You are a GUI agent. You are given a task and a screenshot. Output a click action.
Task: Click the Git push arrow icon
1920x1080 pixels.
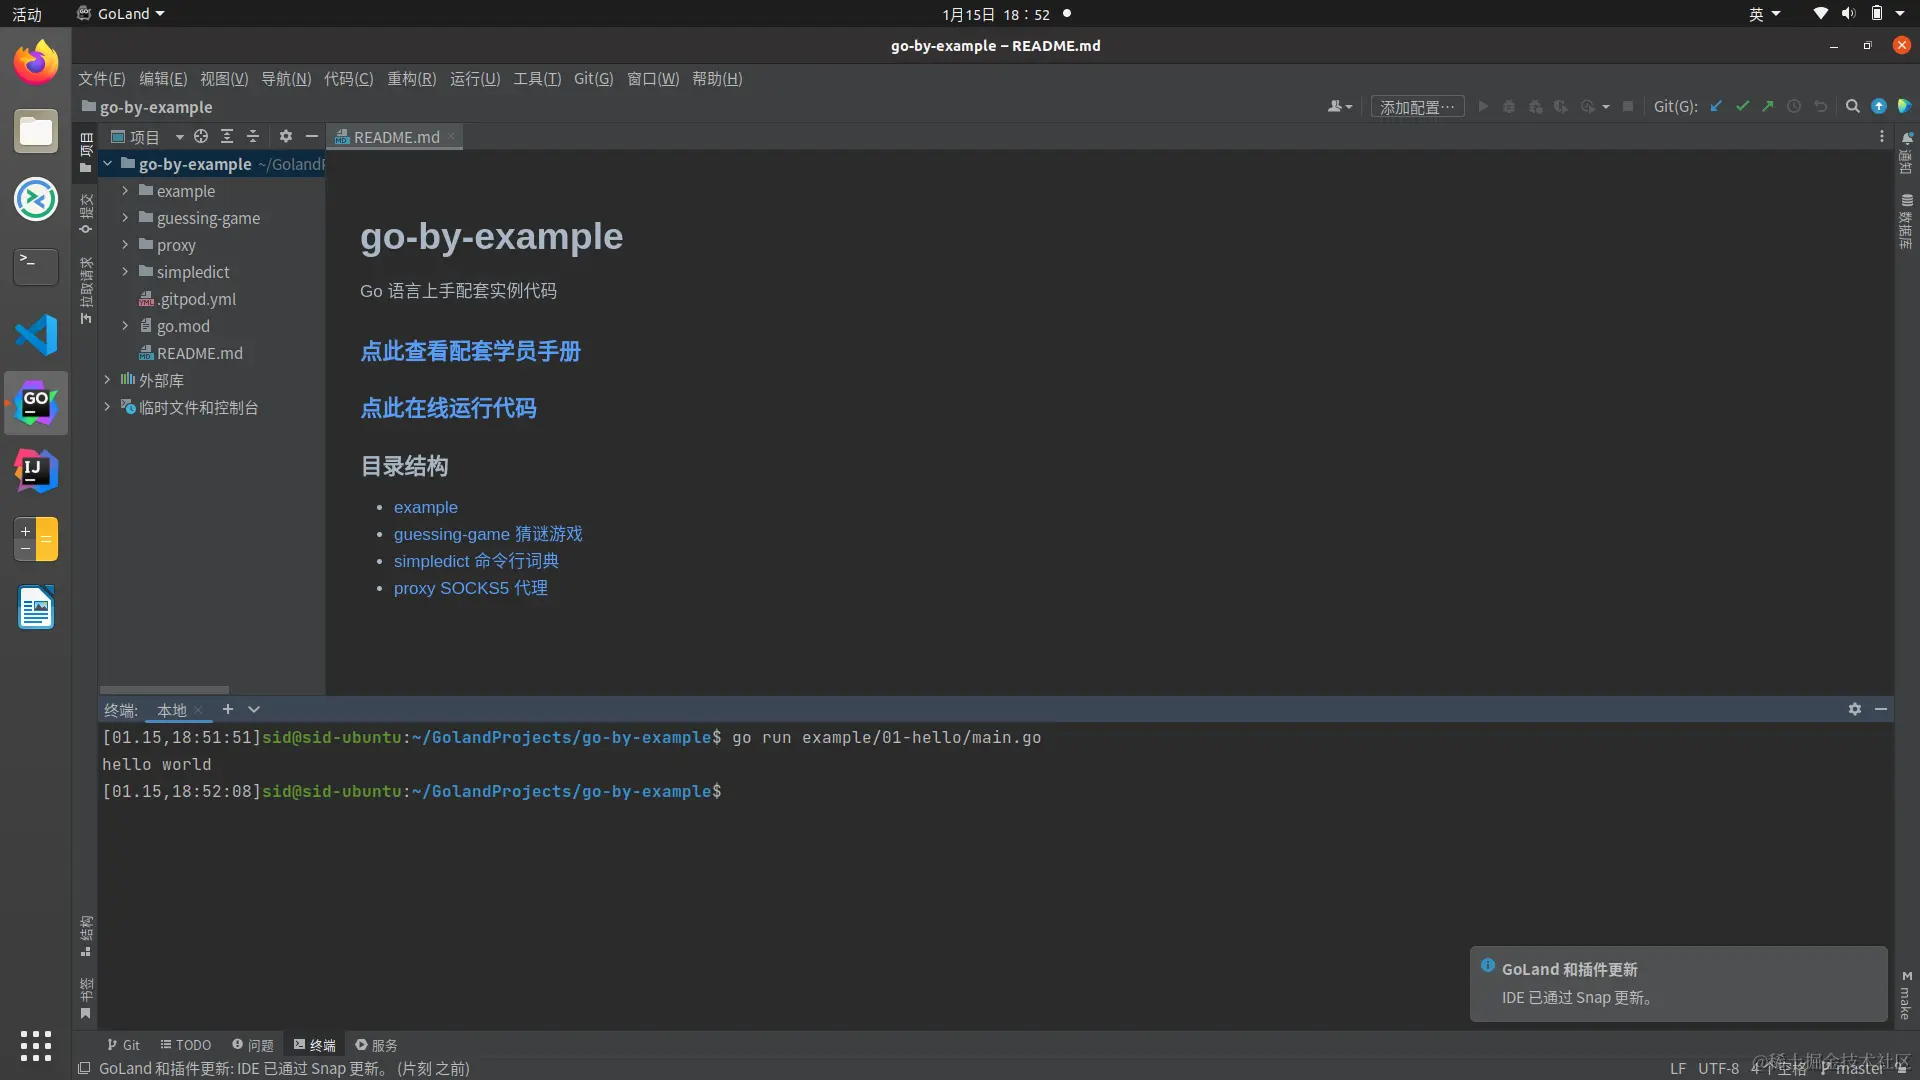pyautogui.click(x=1768, y=106)
